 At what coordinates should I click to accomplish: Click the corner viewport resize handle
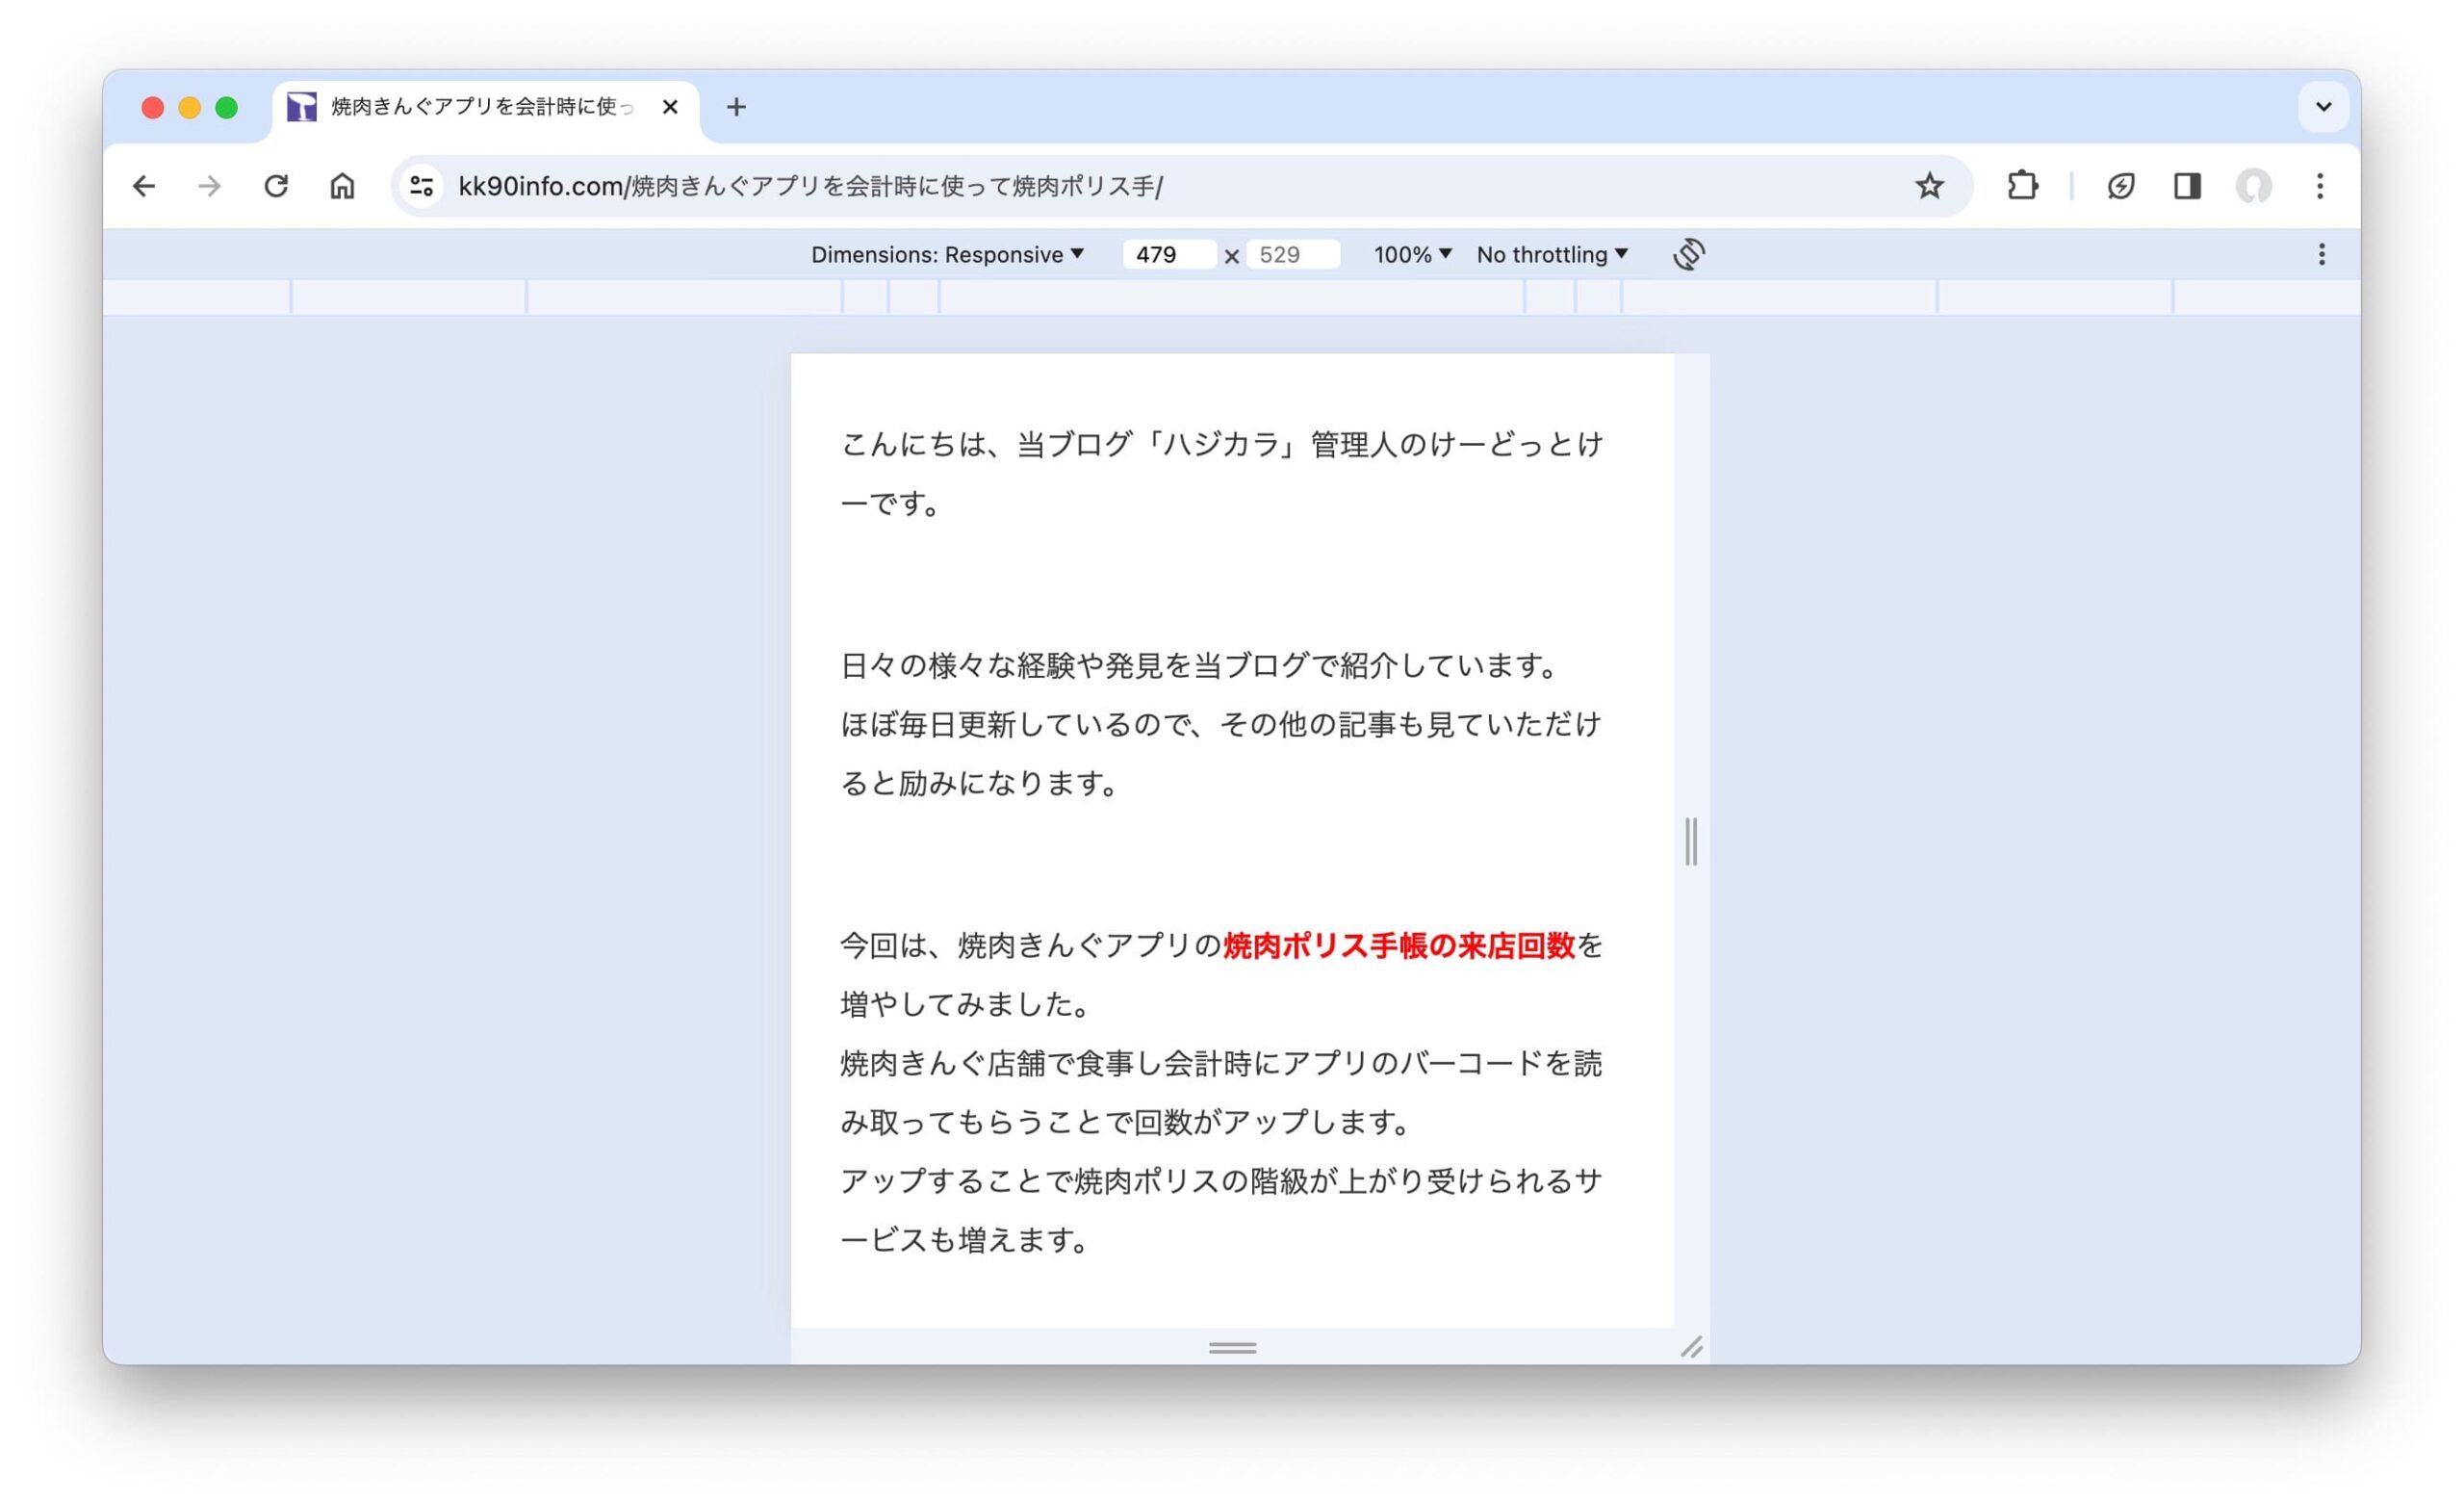(x=1692, y=1347)
